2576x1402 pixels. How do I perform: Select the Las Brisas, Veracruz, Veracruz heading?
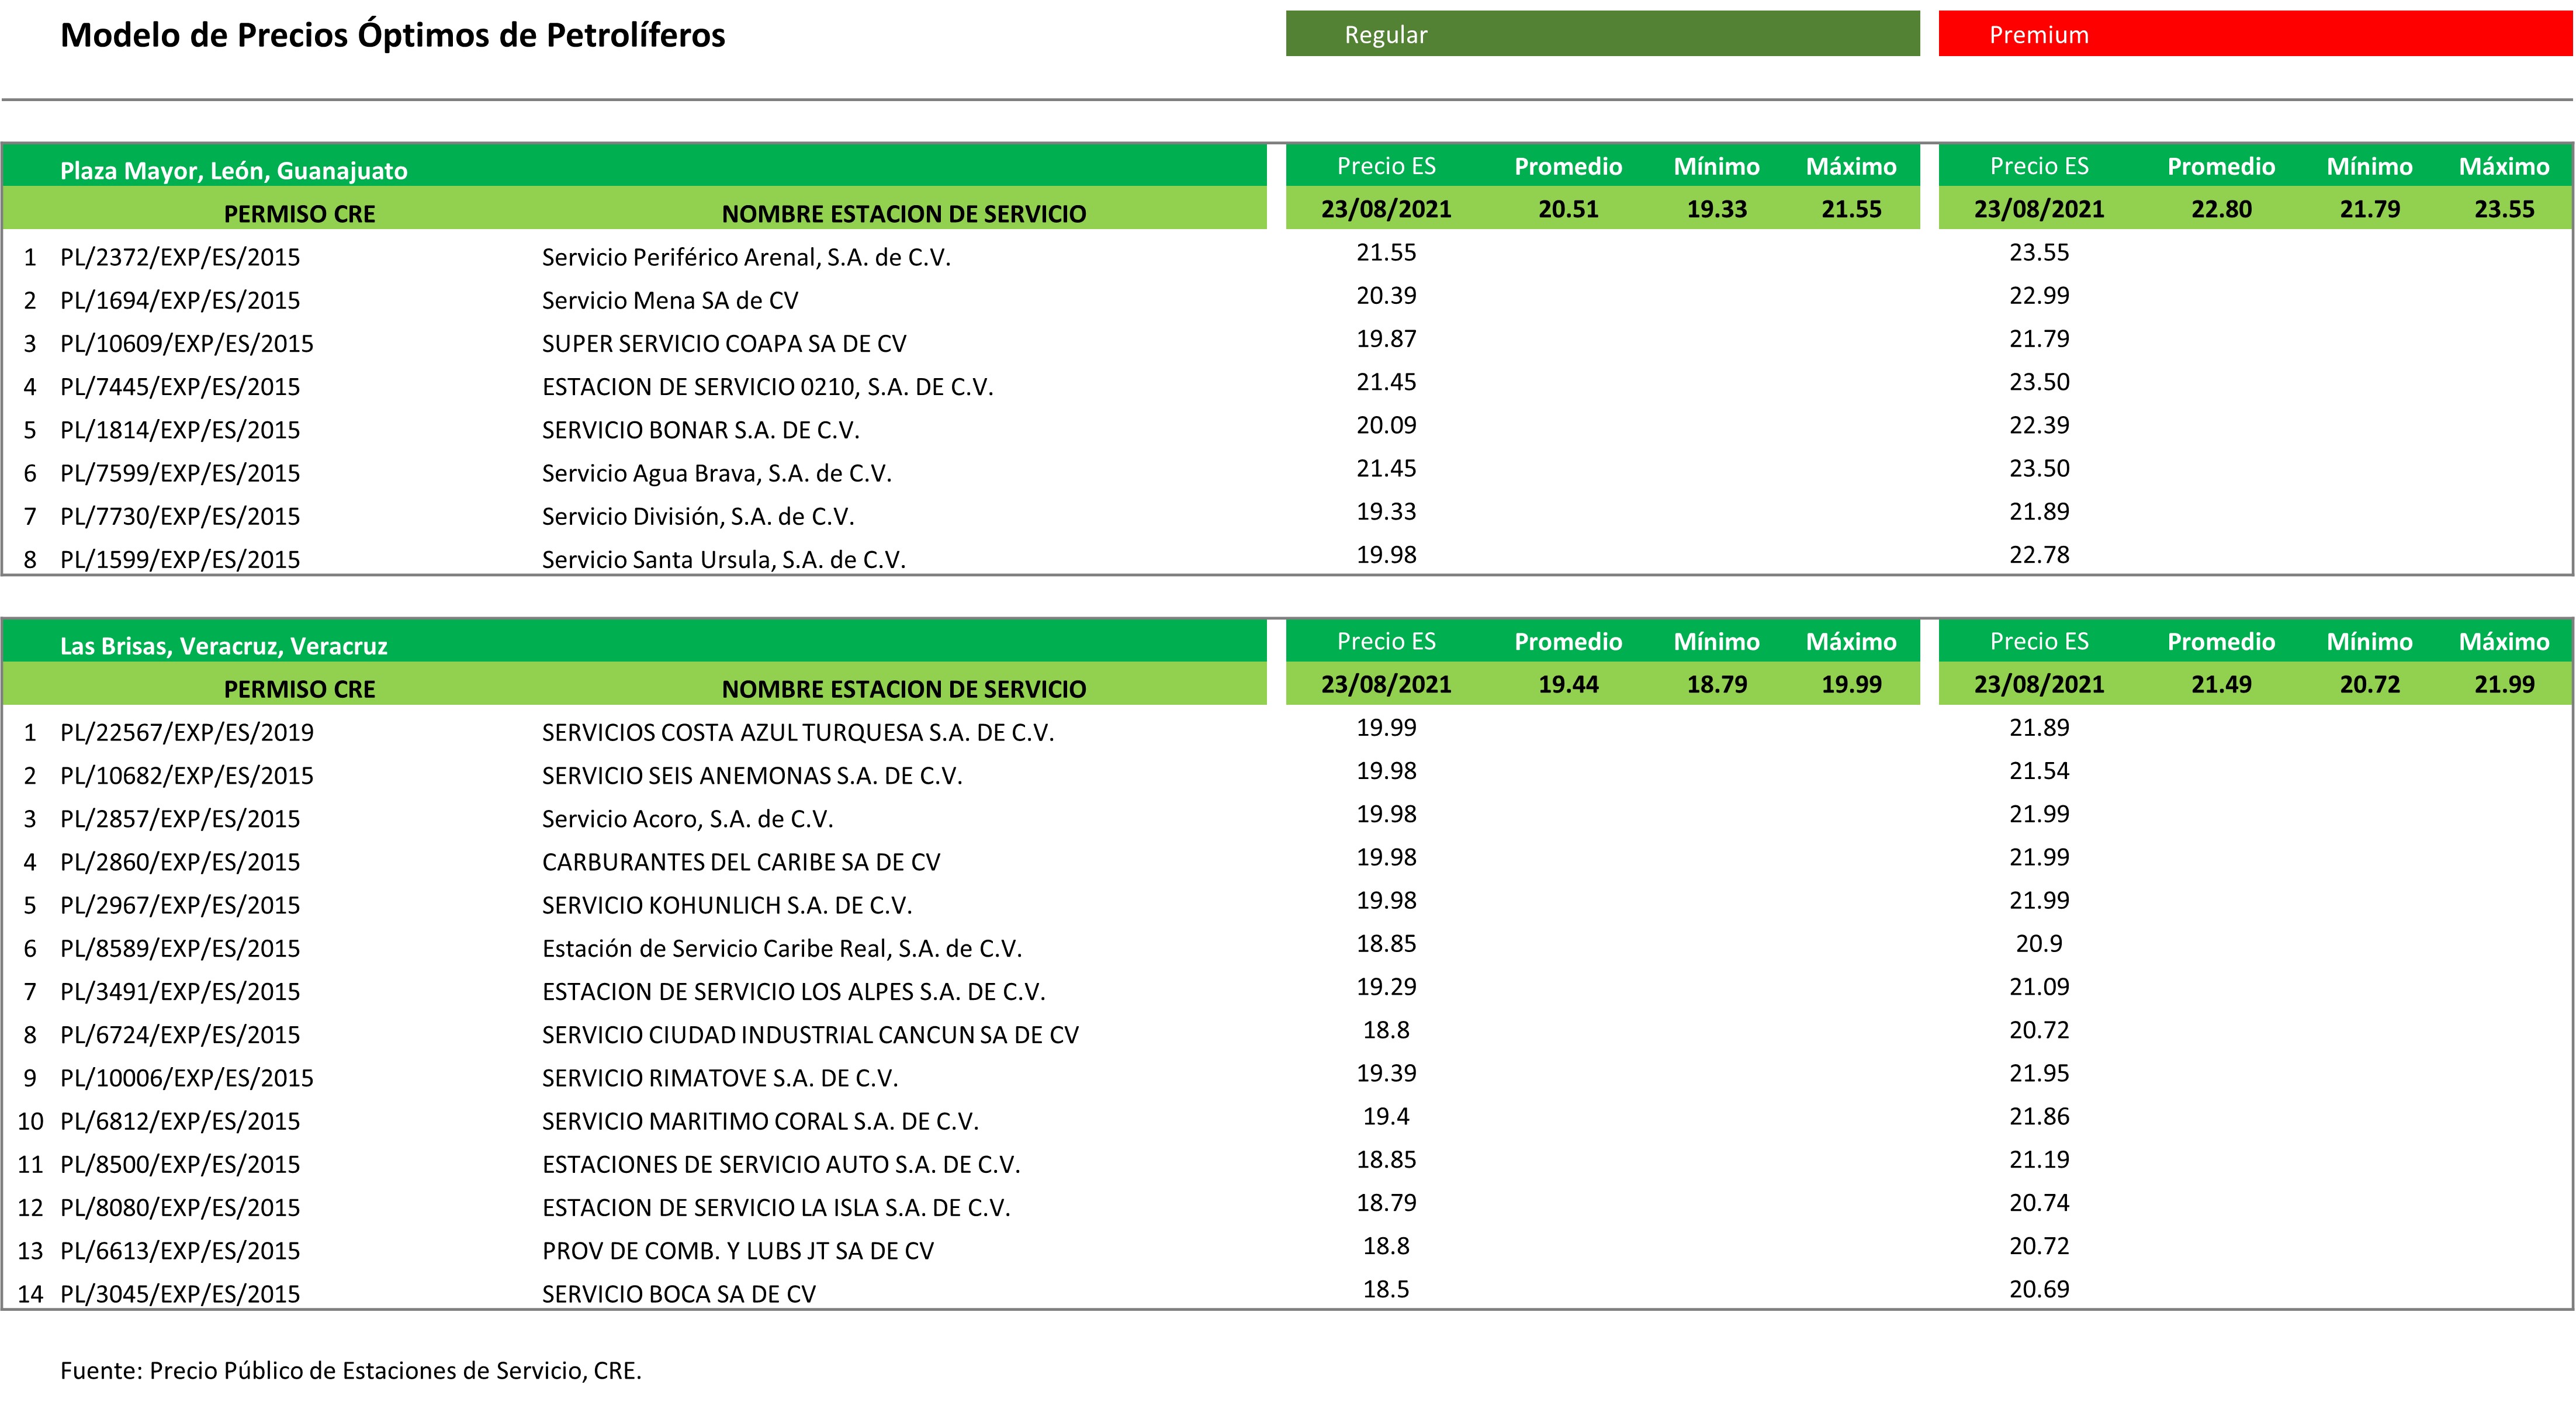pos(224,645)
